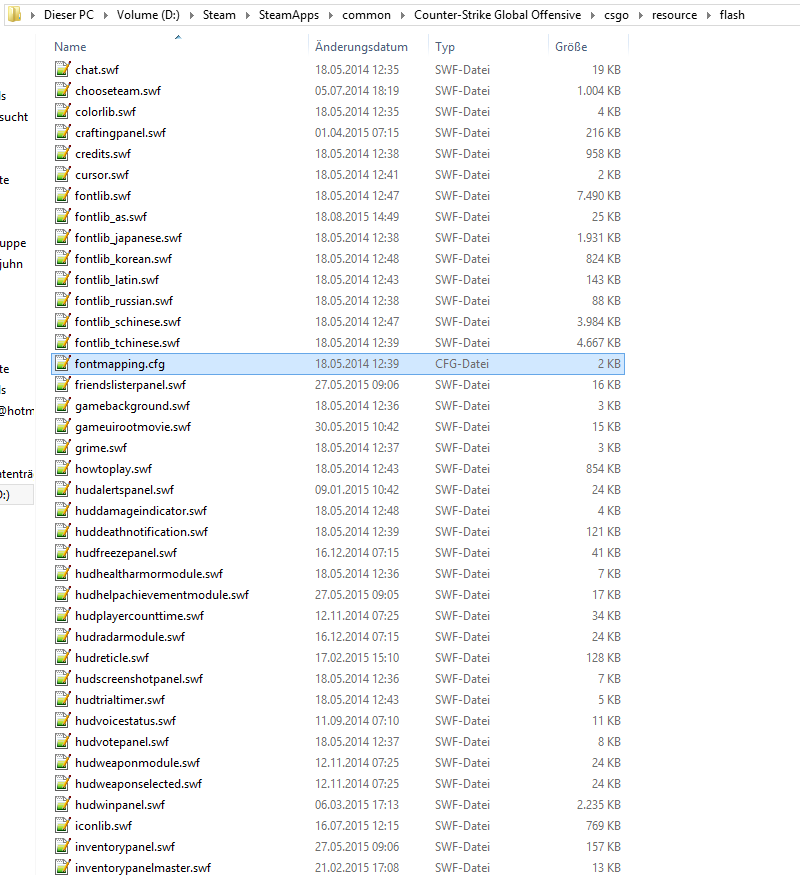
Task: Click the fontmapping.cfg file icon
Action: click(x=63, y=363)
